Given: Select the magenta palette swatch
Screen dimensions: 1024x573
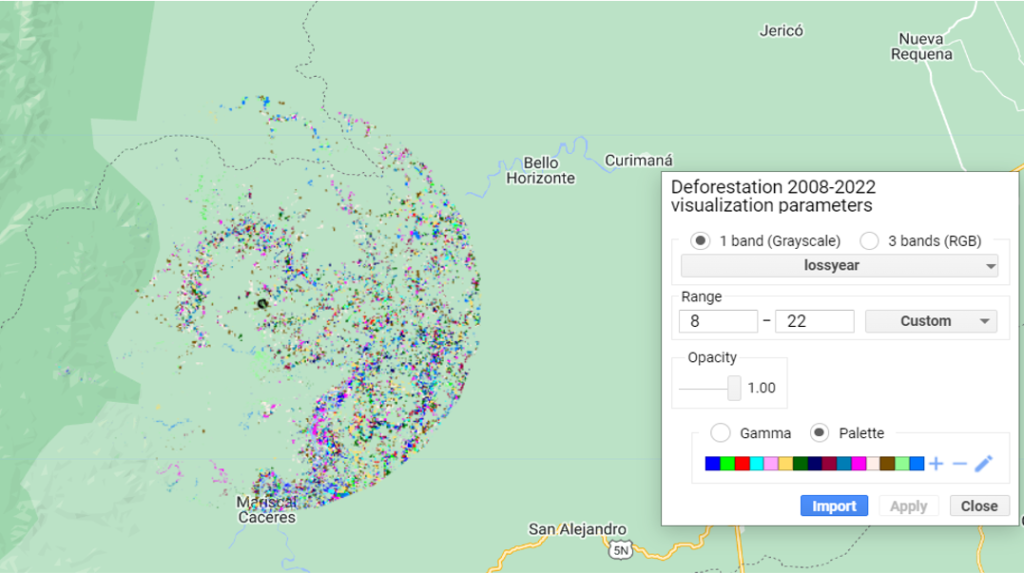Looking at the screenshot, I should coord(859,464).
